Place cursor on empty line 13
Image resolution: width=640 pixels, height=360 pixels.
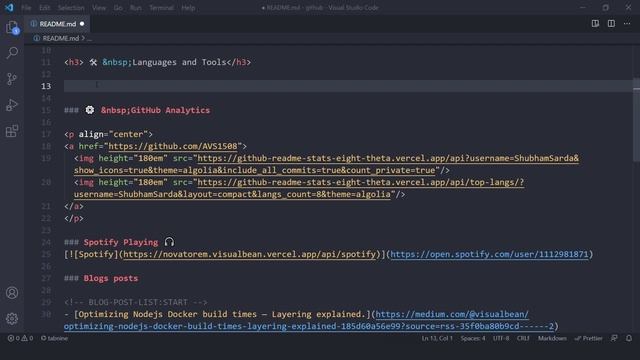point(348,86)
